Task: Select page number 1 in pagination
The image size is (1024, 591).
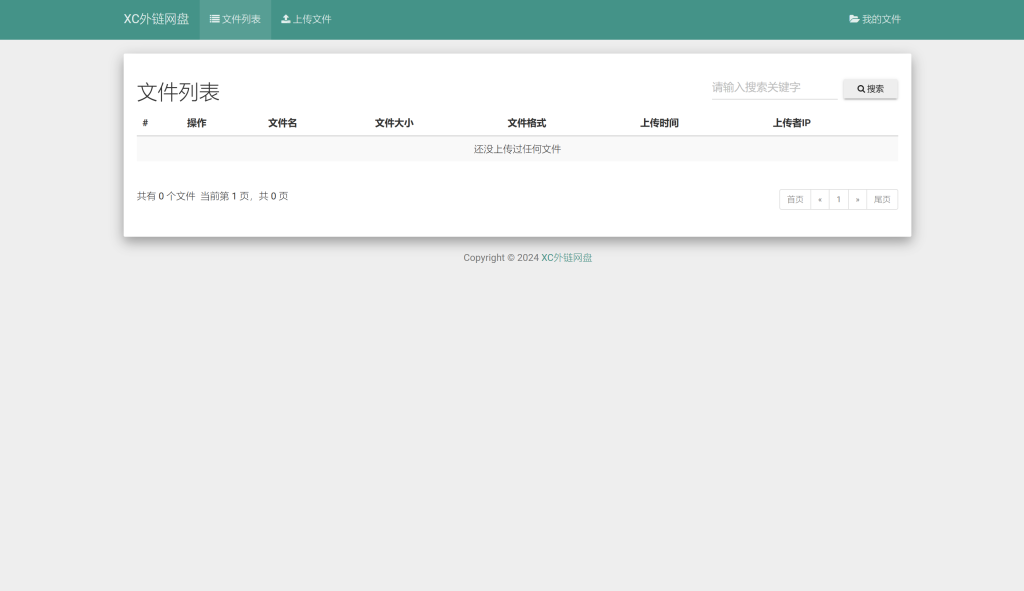Action: click(x=838, y=199)
